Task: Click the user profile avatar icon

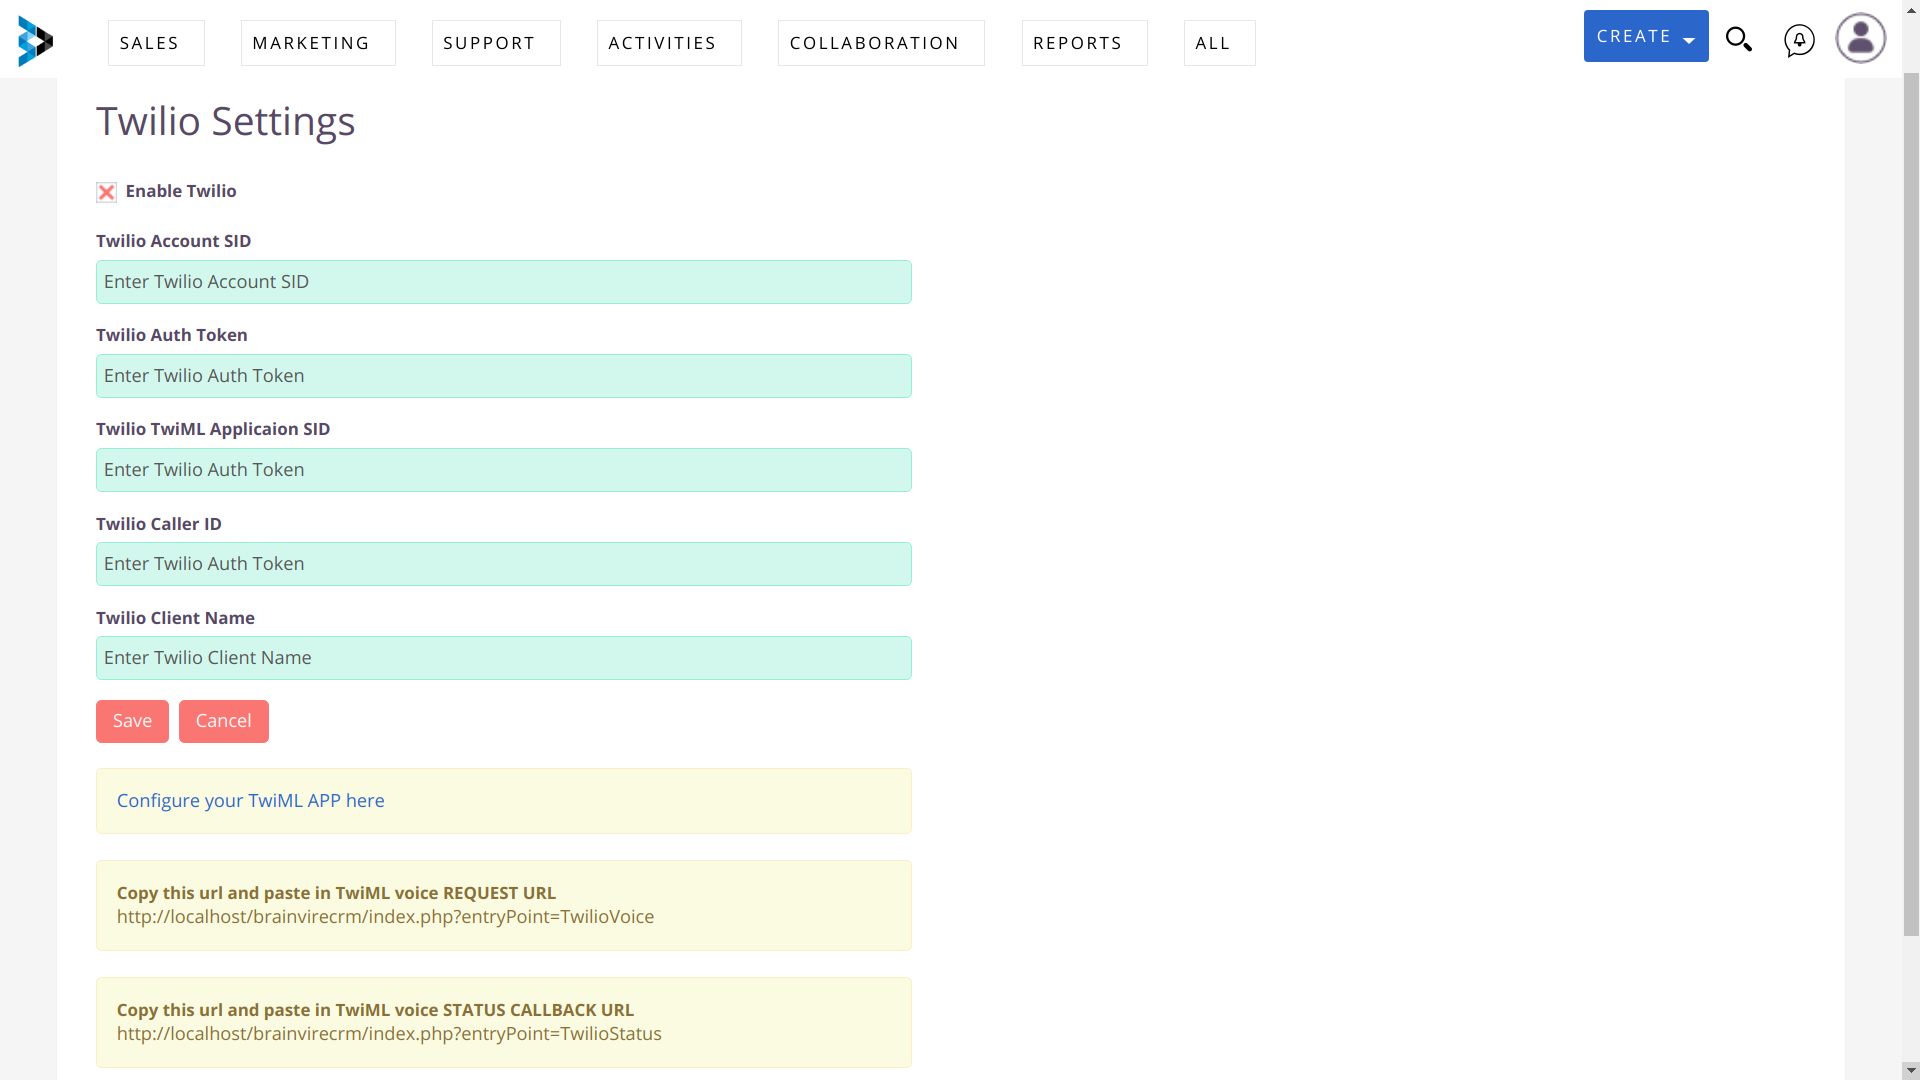Action: point(1861,38)
